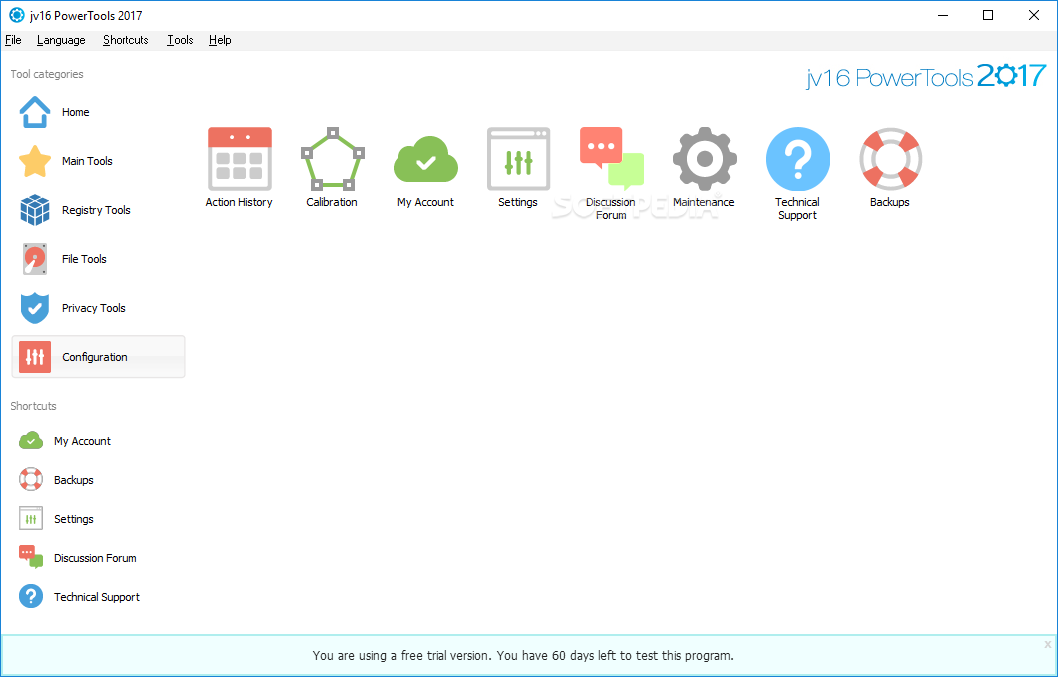Click the Main Tools star icon
This screenshot has height=677, width=1058.
tap(35, 161)
